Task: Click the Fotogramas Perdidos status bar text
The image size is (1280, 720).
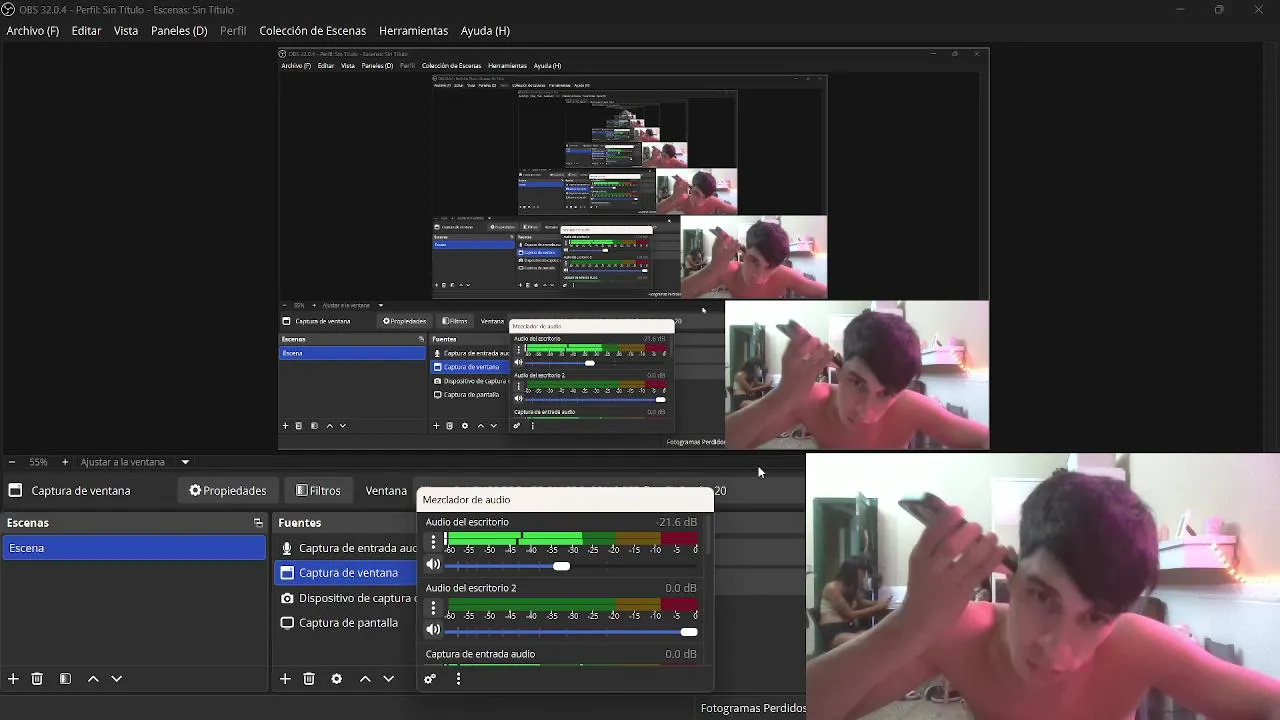Action: (x=753, y=708)
